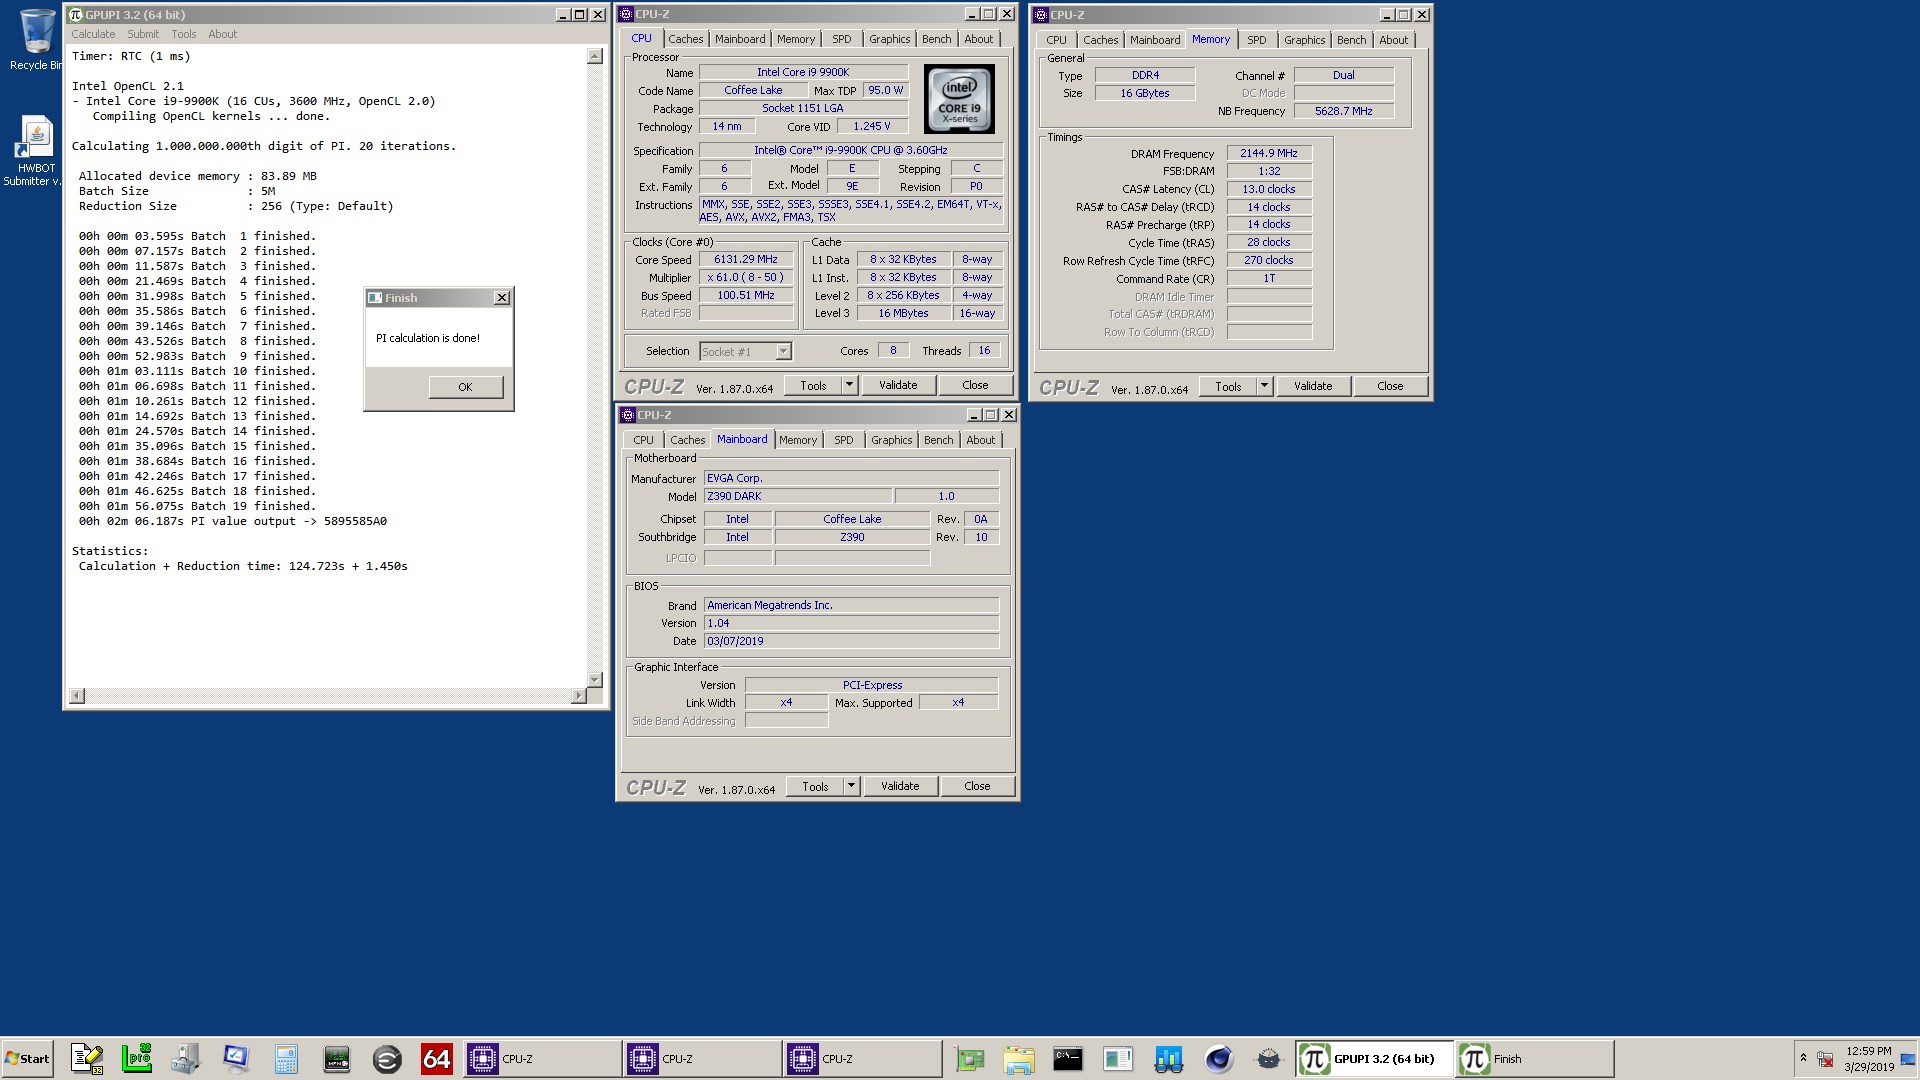The height and width of the screenshot is (1080, 1920).
Task: Launch the Calculator from the taskbar
Action: (286, 1059)
